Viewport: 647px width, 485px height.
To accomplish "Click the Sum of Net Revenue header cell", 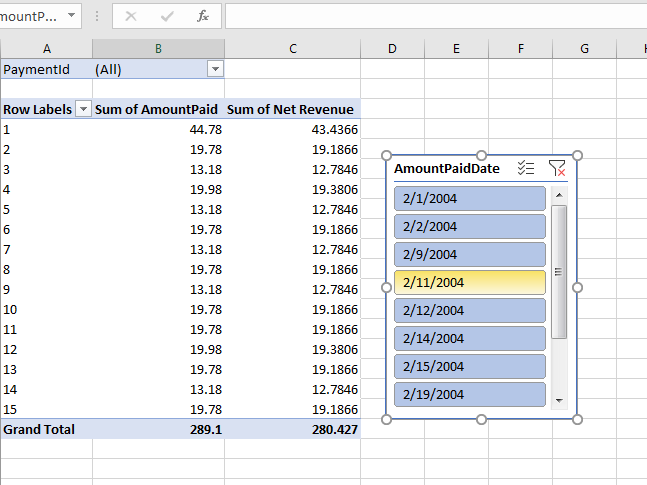I will coord(293,109).
